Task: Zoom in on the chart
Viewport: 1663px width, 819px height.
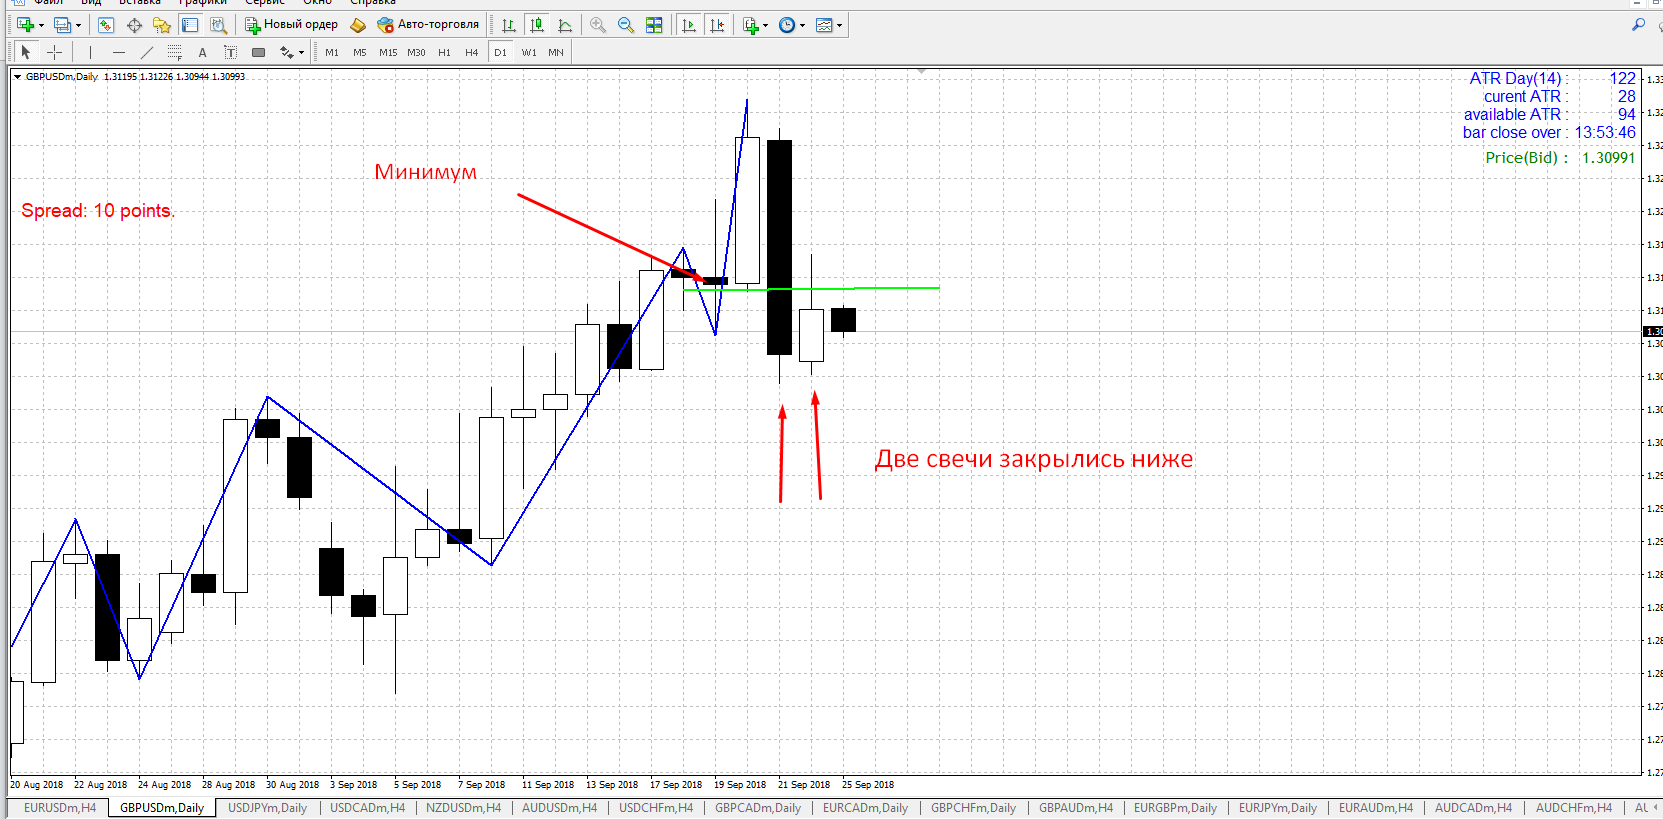Action: click(x=598, y=25)
